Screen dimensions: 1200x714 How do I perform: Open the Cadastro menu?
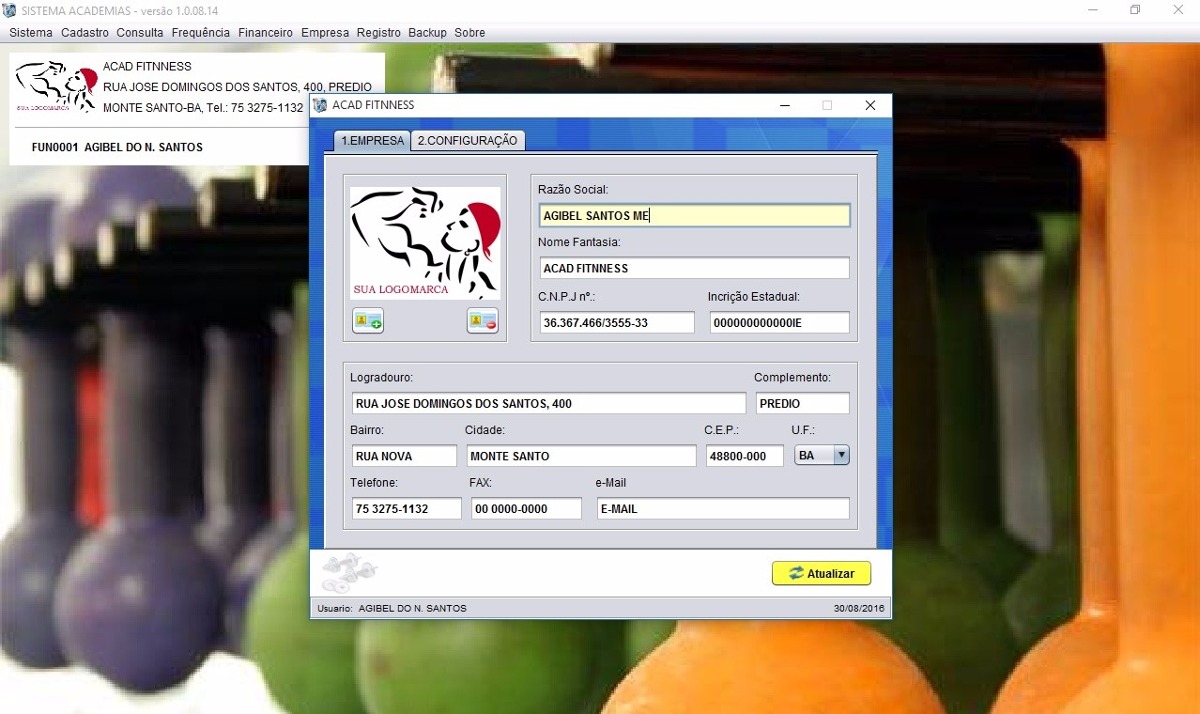pos(85,32)
